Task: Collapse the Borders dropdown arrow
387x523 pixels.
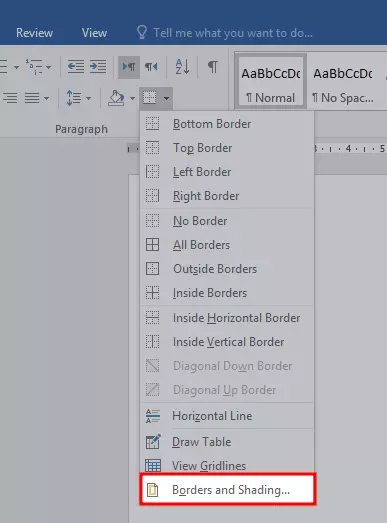Action: click(x=166, y=98)
